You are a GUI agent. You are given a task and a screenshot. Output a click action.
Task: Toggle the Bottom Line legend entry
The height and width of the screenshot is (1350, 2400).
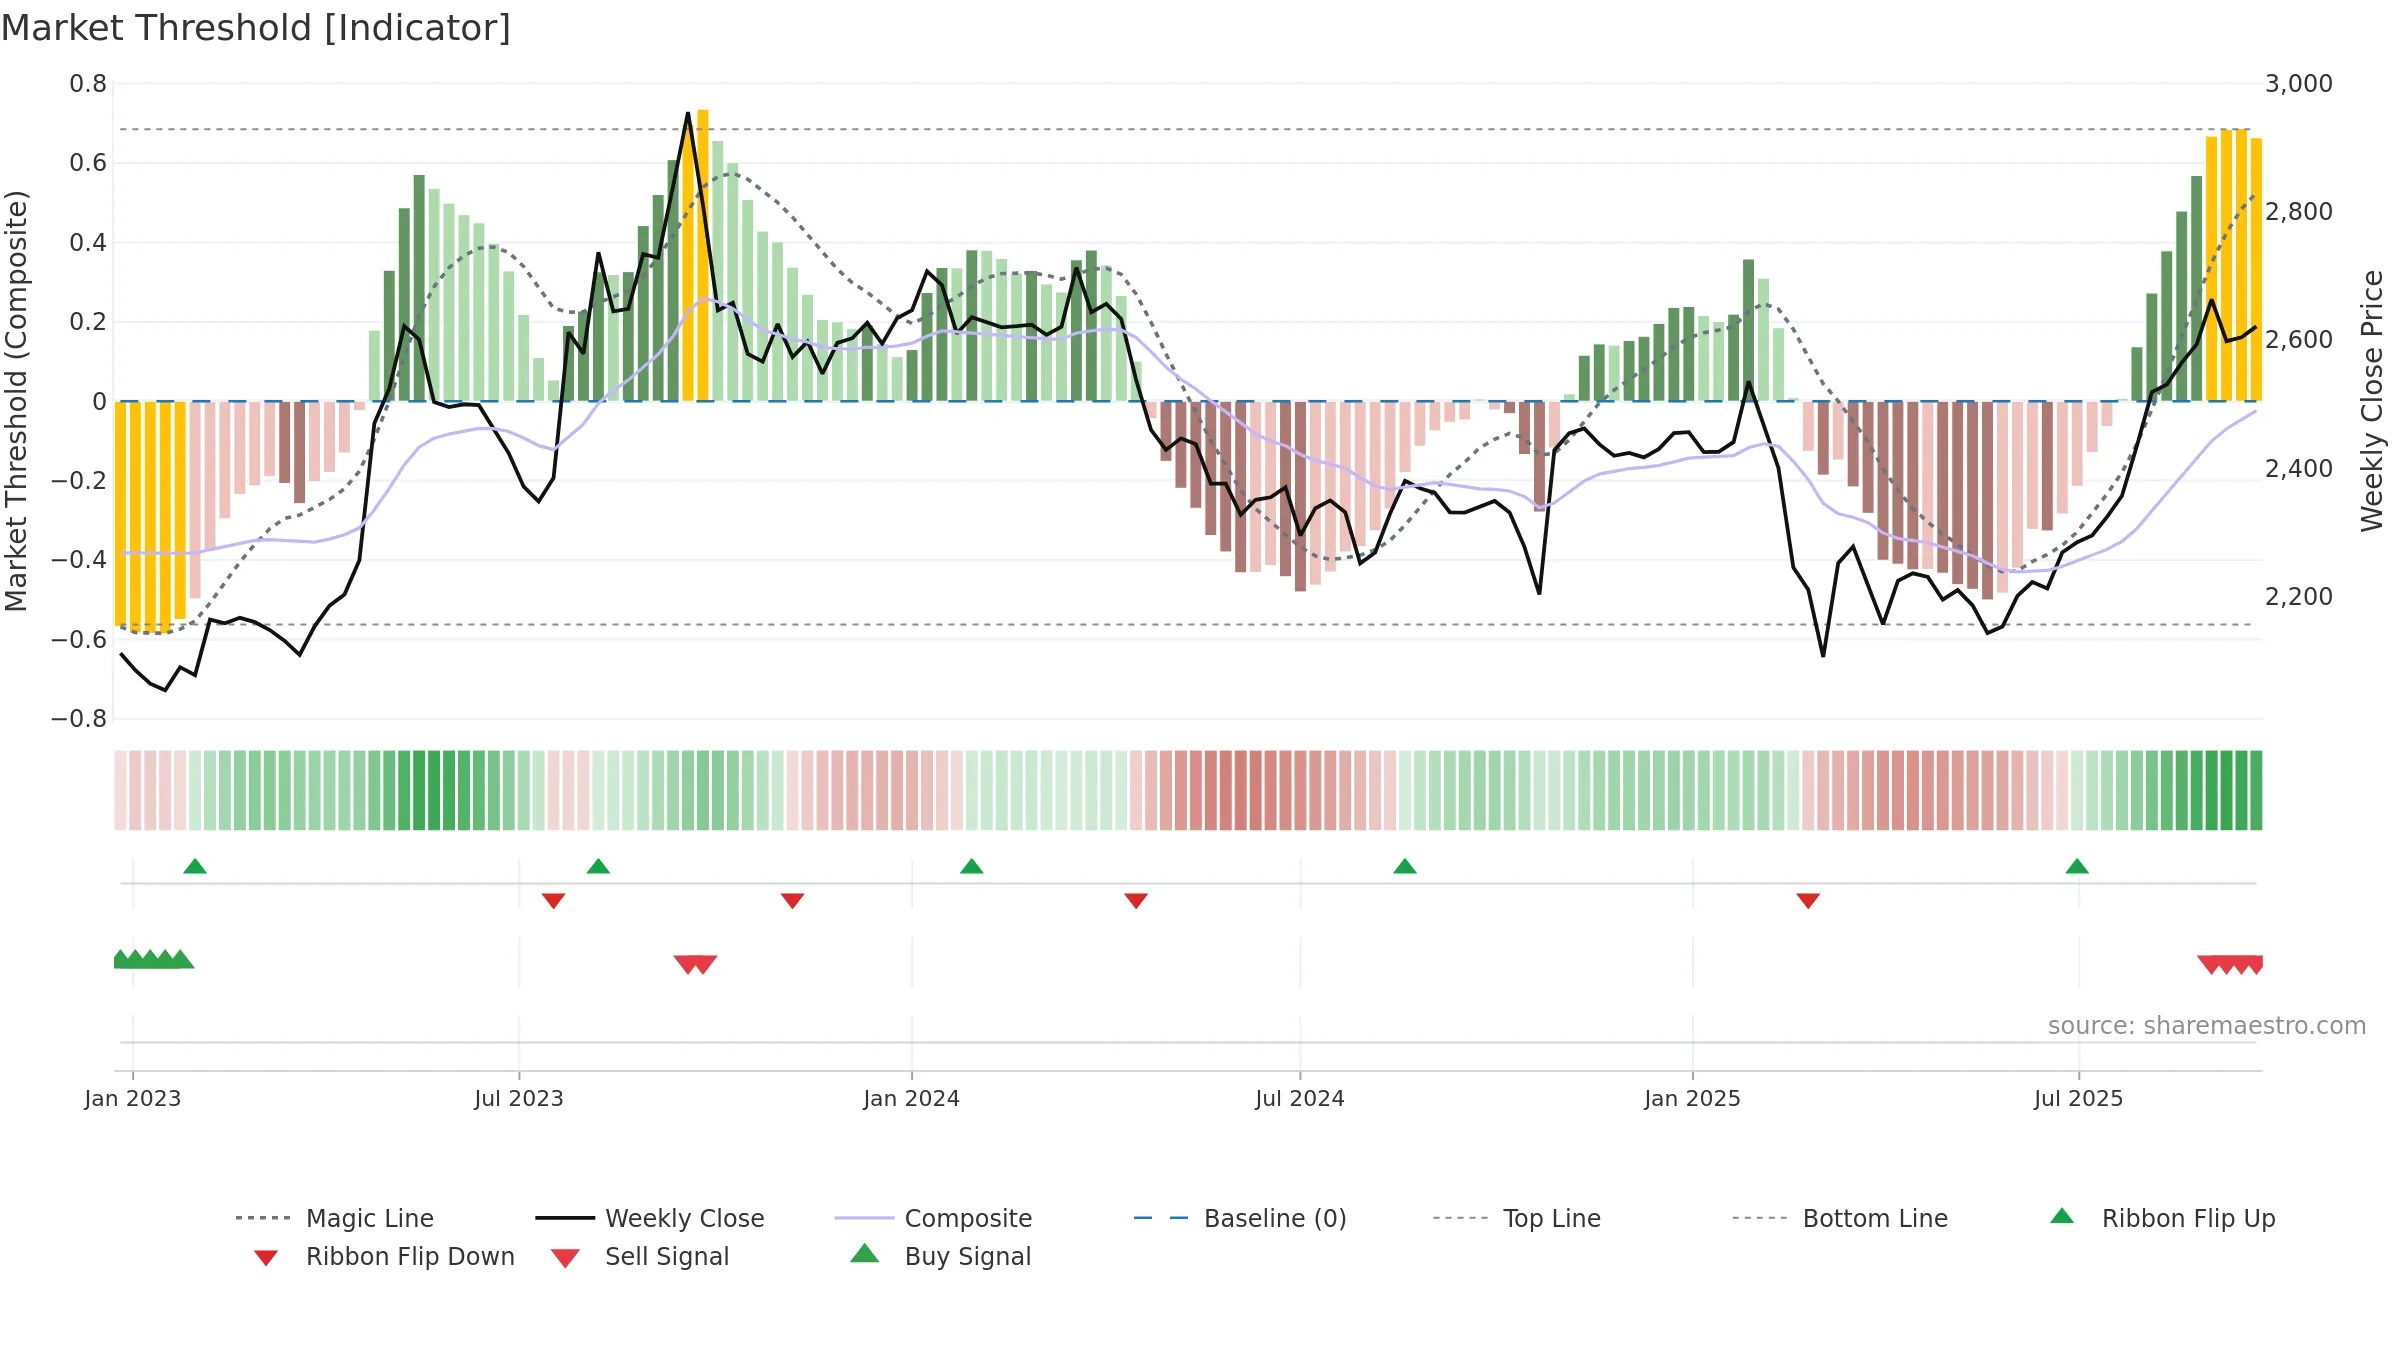1840,1218
